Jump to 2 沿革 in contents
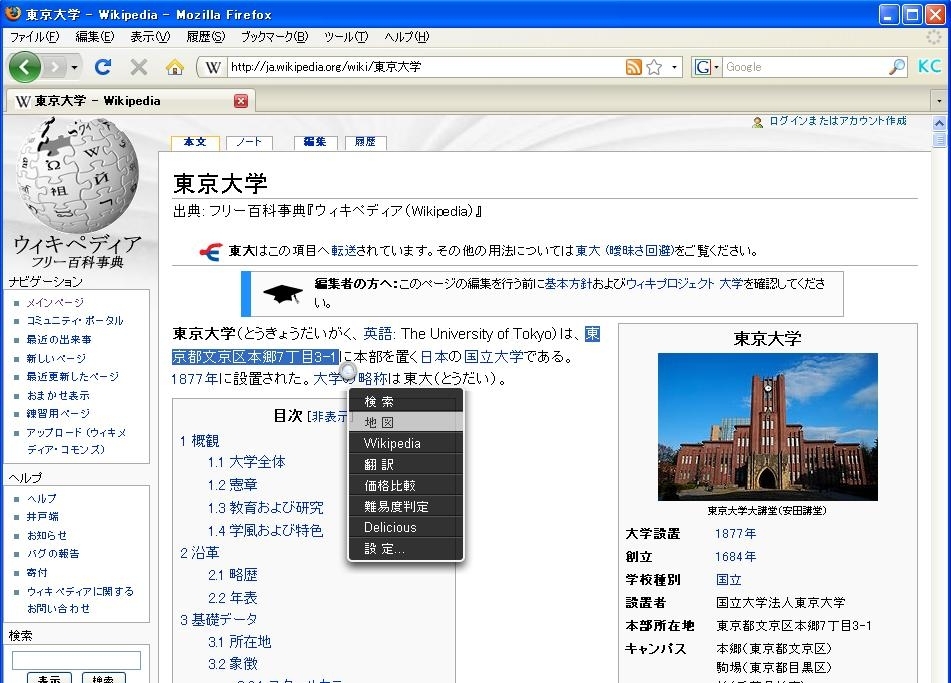Screen dimensions: 951x683 point(200,553)
